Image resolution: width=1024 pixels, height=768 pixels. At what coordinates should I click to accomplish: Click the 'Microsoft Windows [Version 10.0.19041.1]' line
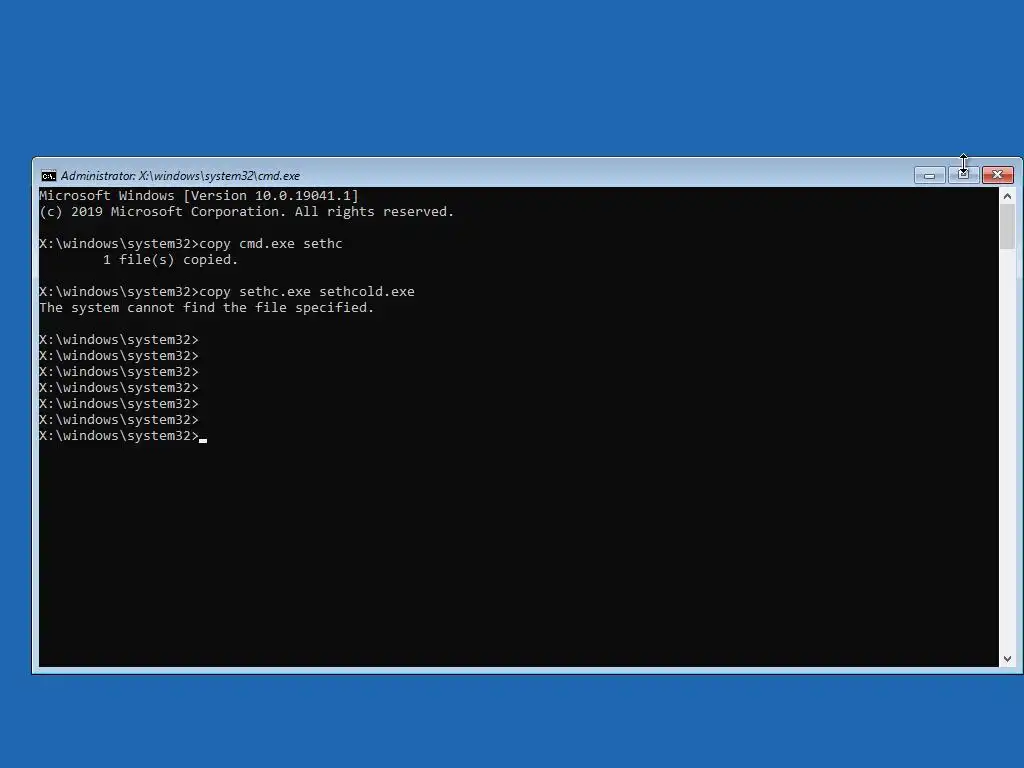199,195
